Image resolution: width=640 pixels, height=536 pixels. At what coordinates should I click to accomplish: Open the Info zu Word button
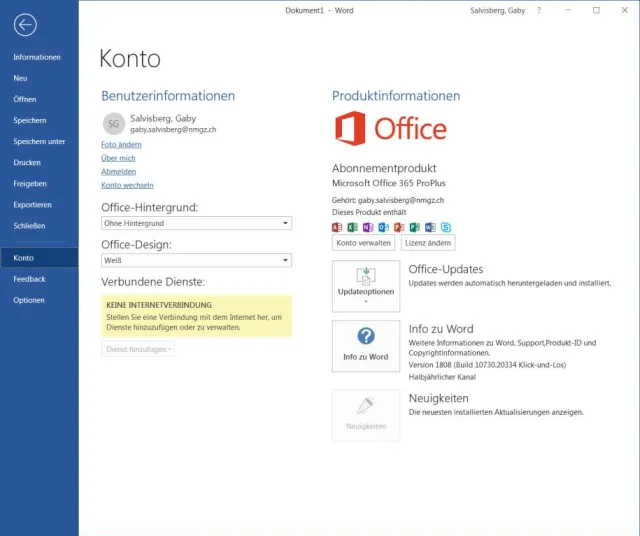pyautogui.click(x=366, y=345)
